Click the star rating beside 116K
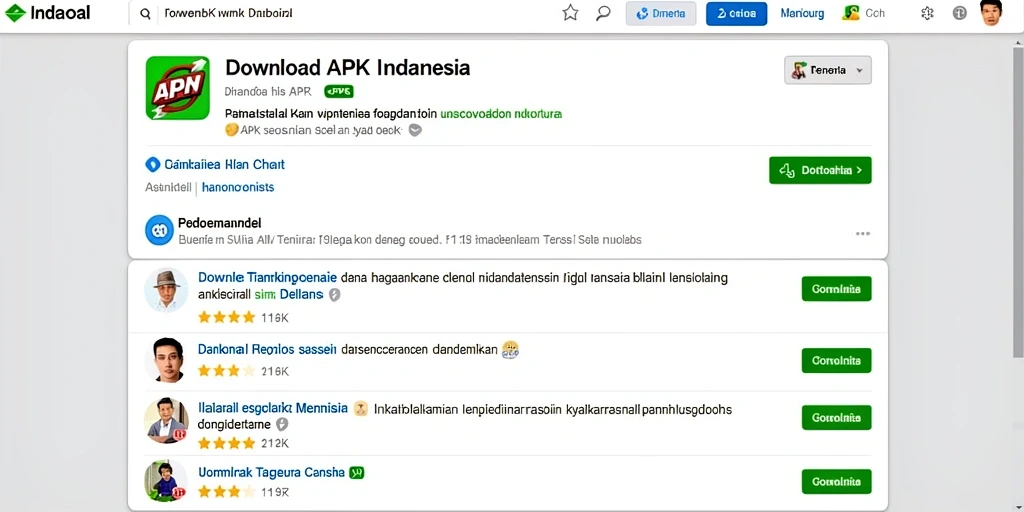The image size is (1024, 512). tap(226, 318)
